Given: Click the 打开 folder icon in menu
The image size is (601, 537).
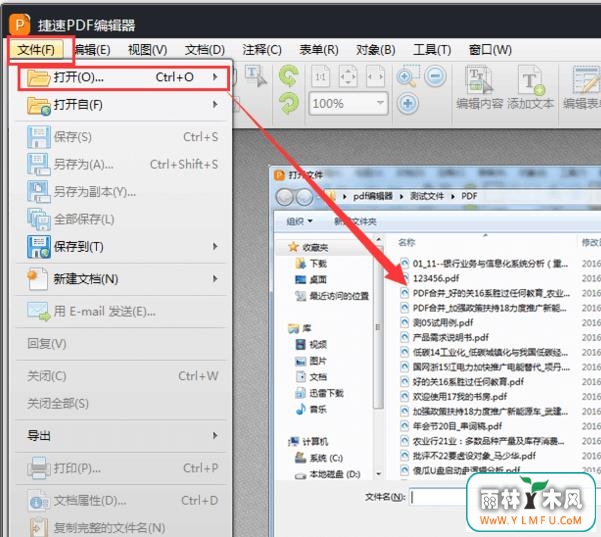Looking at the screenshot, I should (38, 78).
